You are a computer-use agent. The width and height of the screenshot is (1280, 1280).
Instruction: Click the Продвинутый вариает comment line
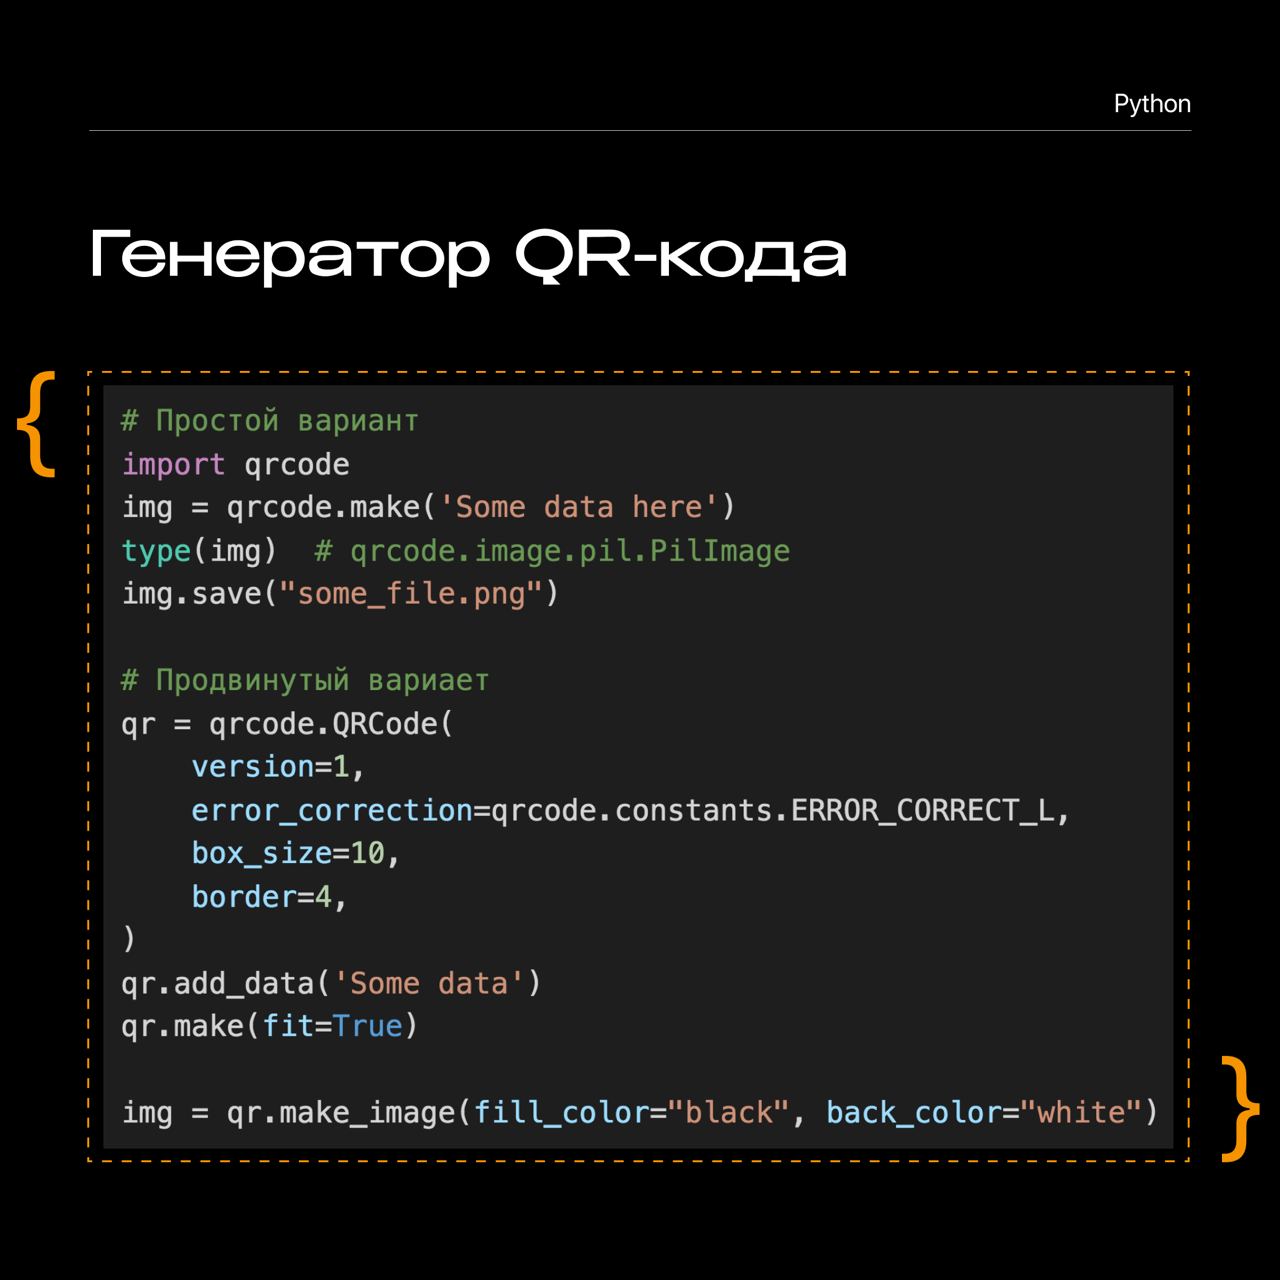tap(305, 681)
